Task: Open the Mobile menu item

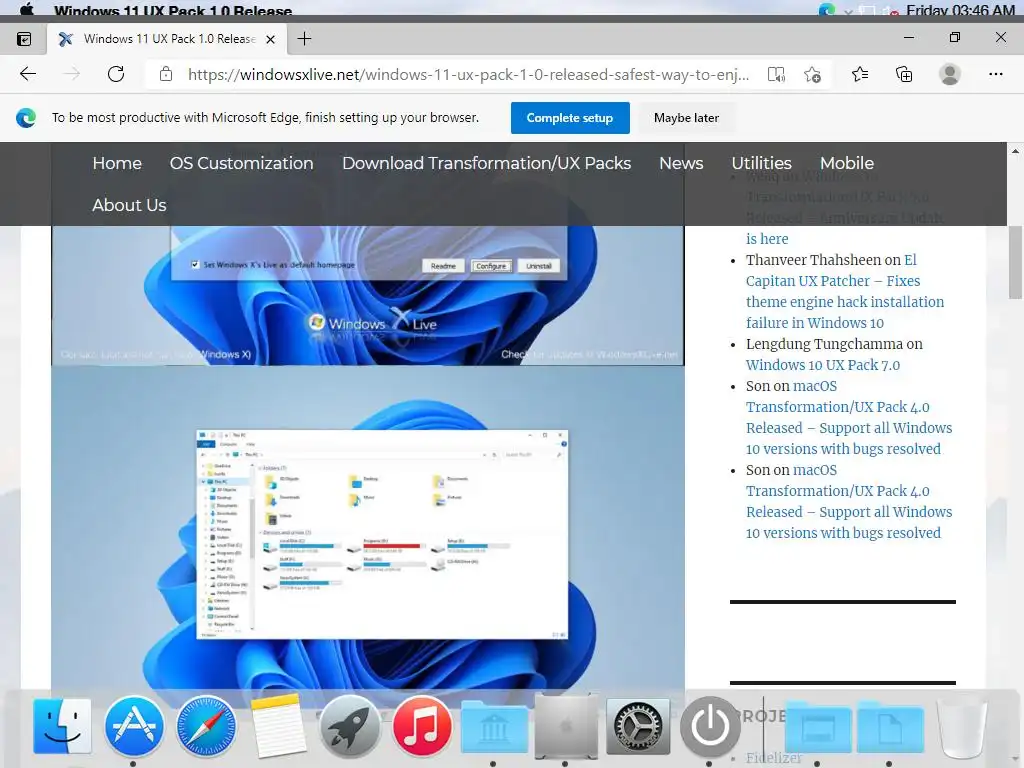Action: tap(847, 163)
